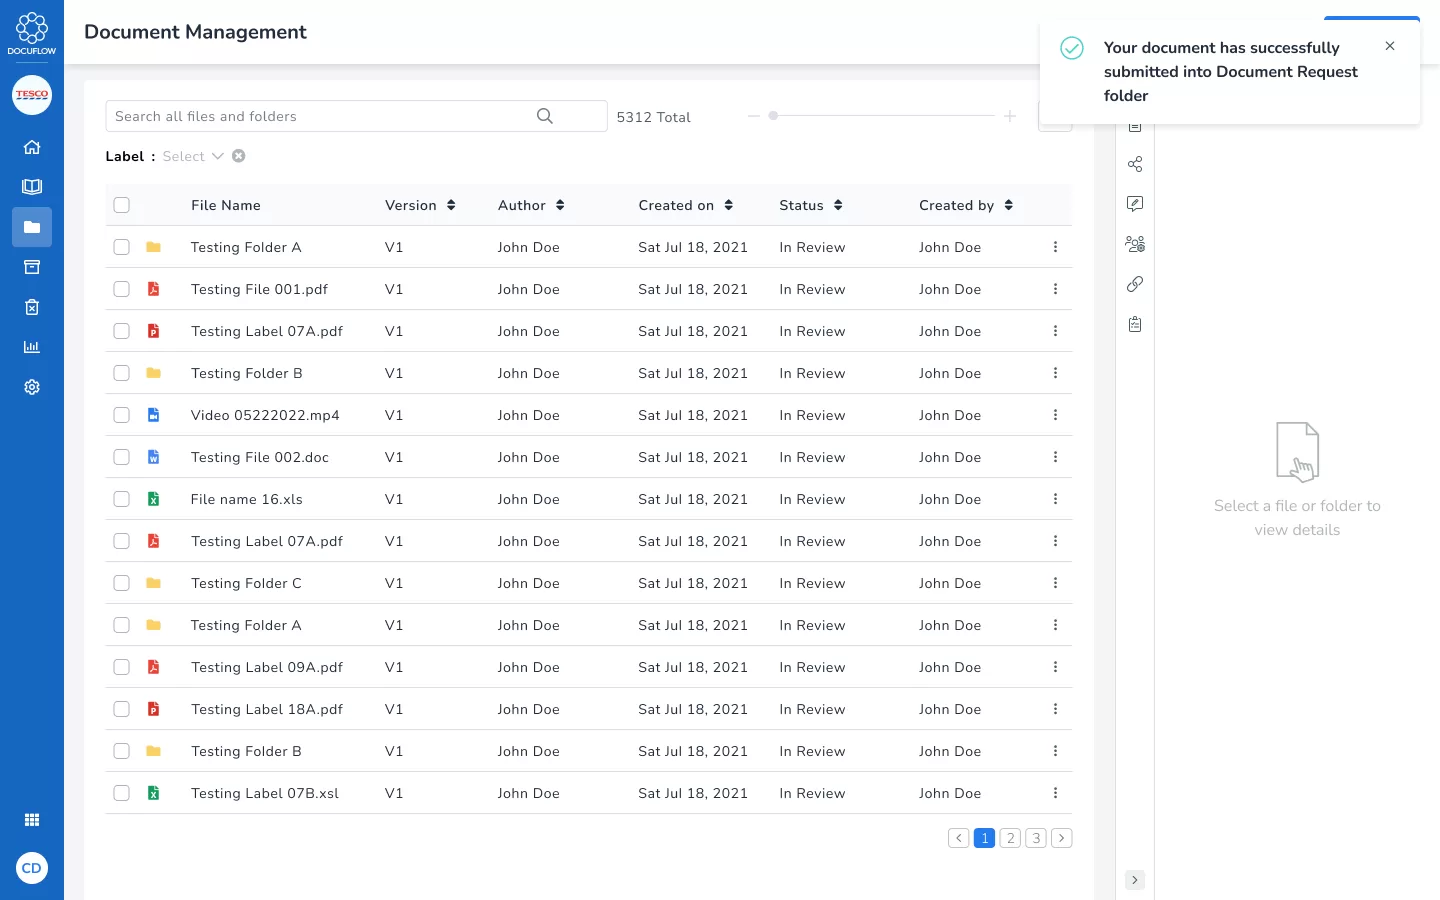The image size is (1440, 900).
Task: Open Testing File 002.doc file name
Action: 260,457
